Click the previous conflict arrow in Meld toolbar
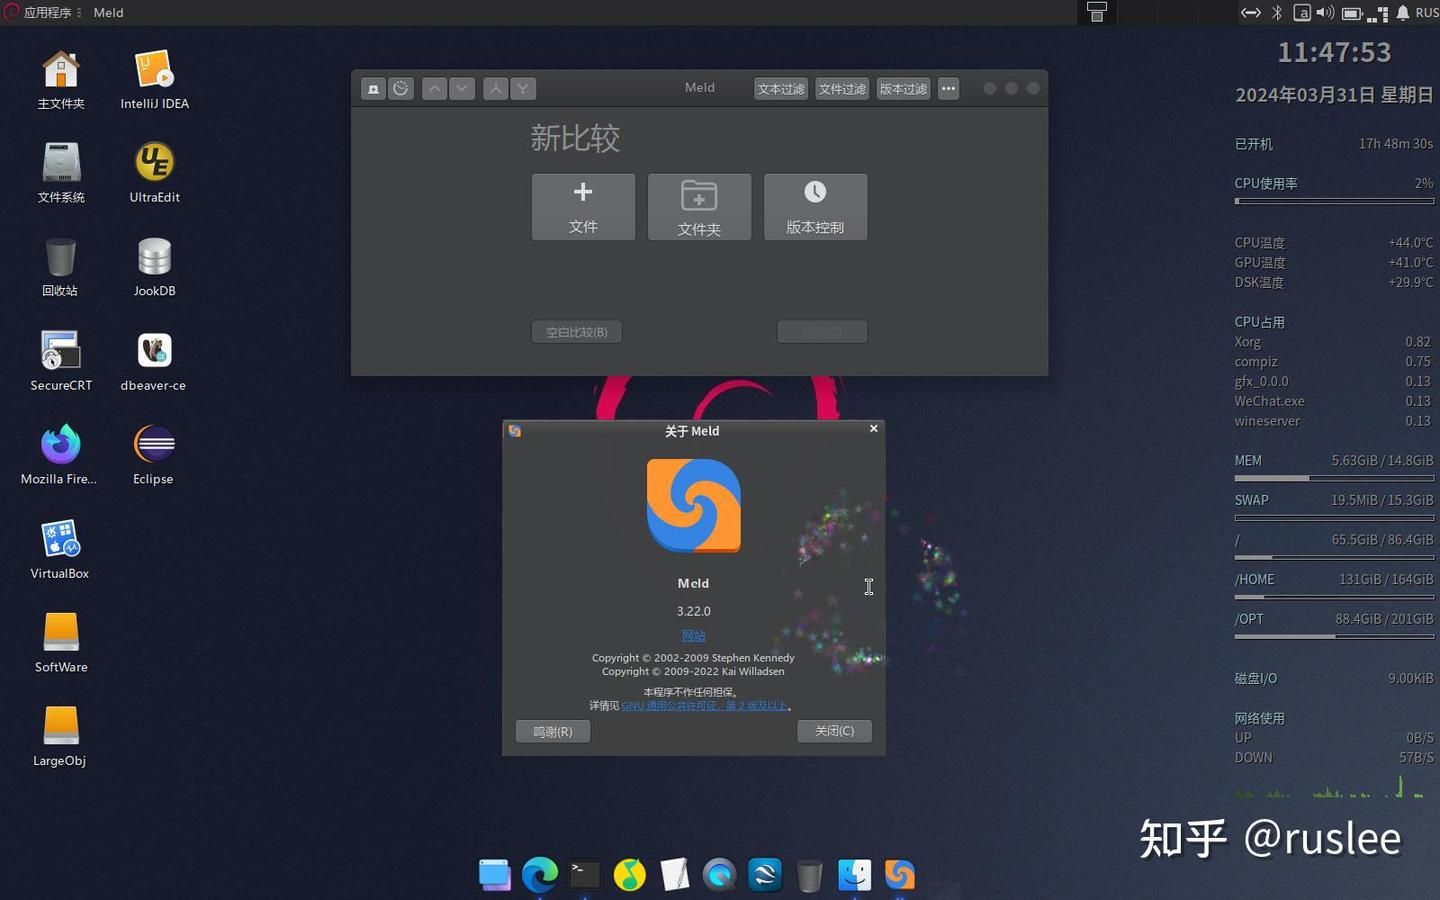 (495, 89)
